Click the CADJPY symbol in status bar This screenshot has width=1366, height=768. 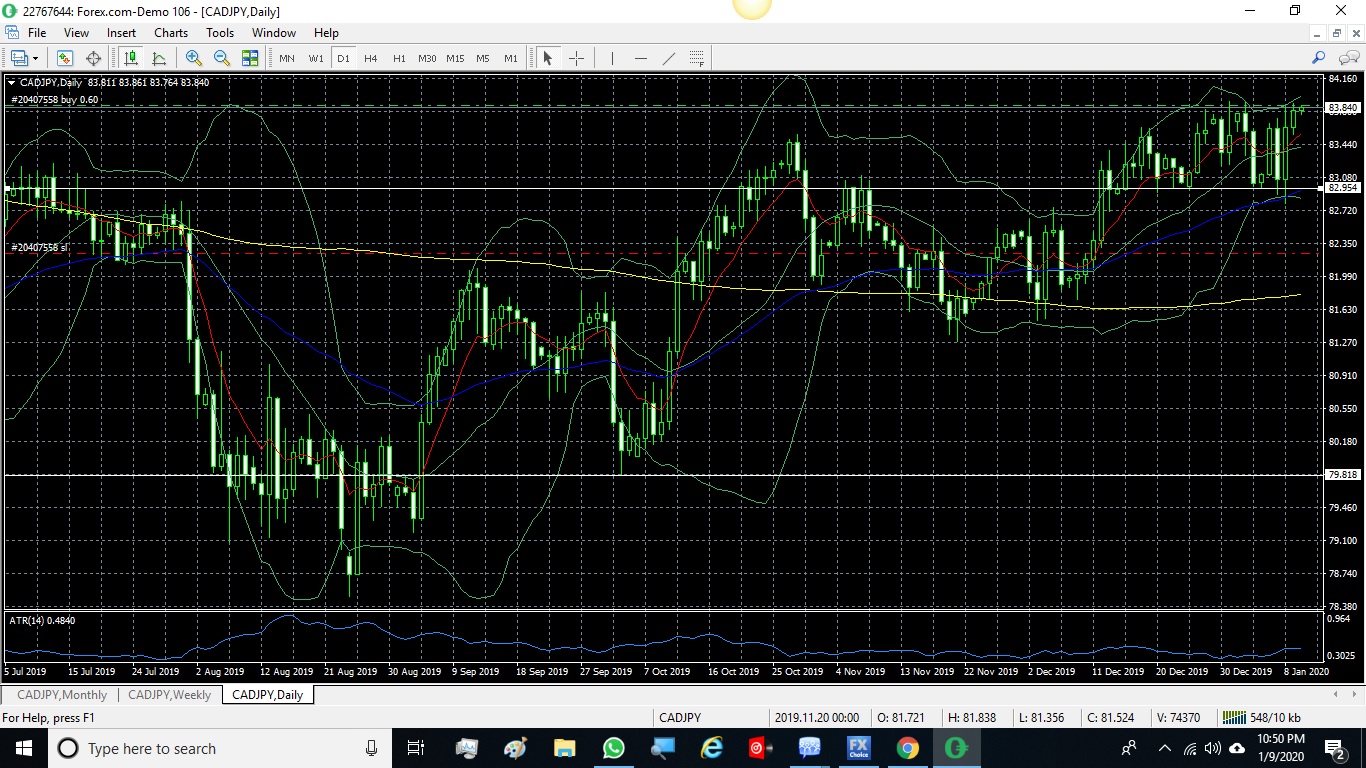tap(680, 718)
